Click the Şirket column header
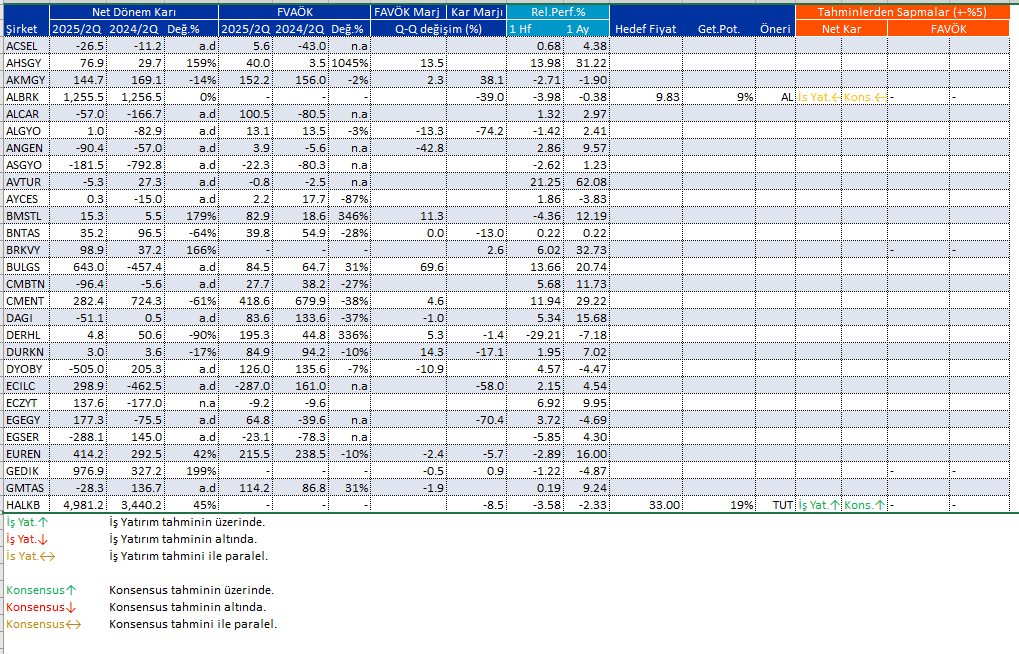 click(20, 29)
